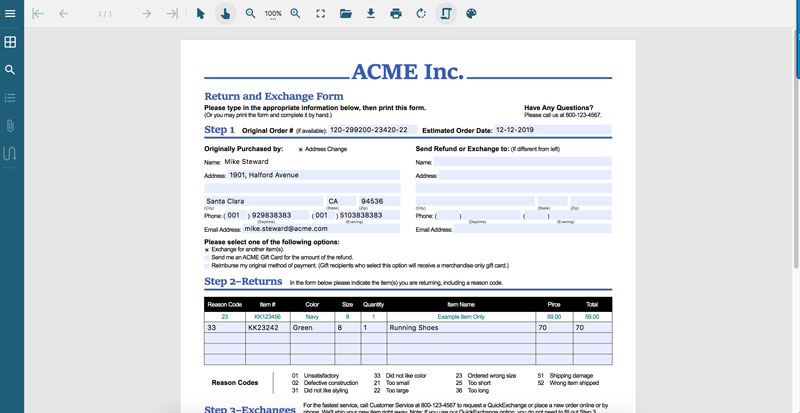Print the document

pyautogui.click(x=396, y=14)
